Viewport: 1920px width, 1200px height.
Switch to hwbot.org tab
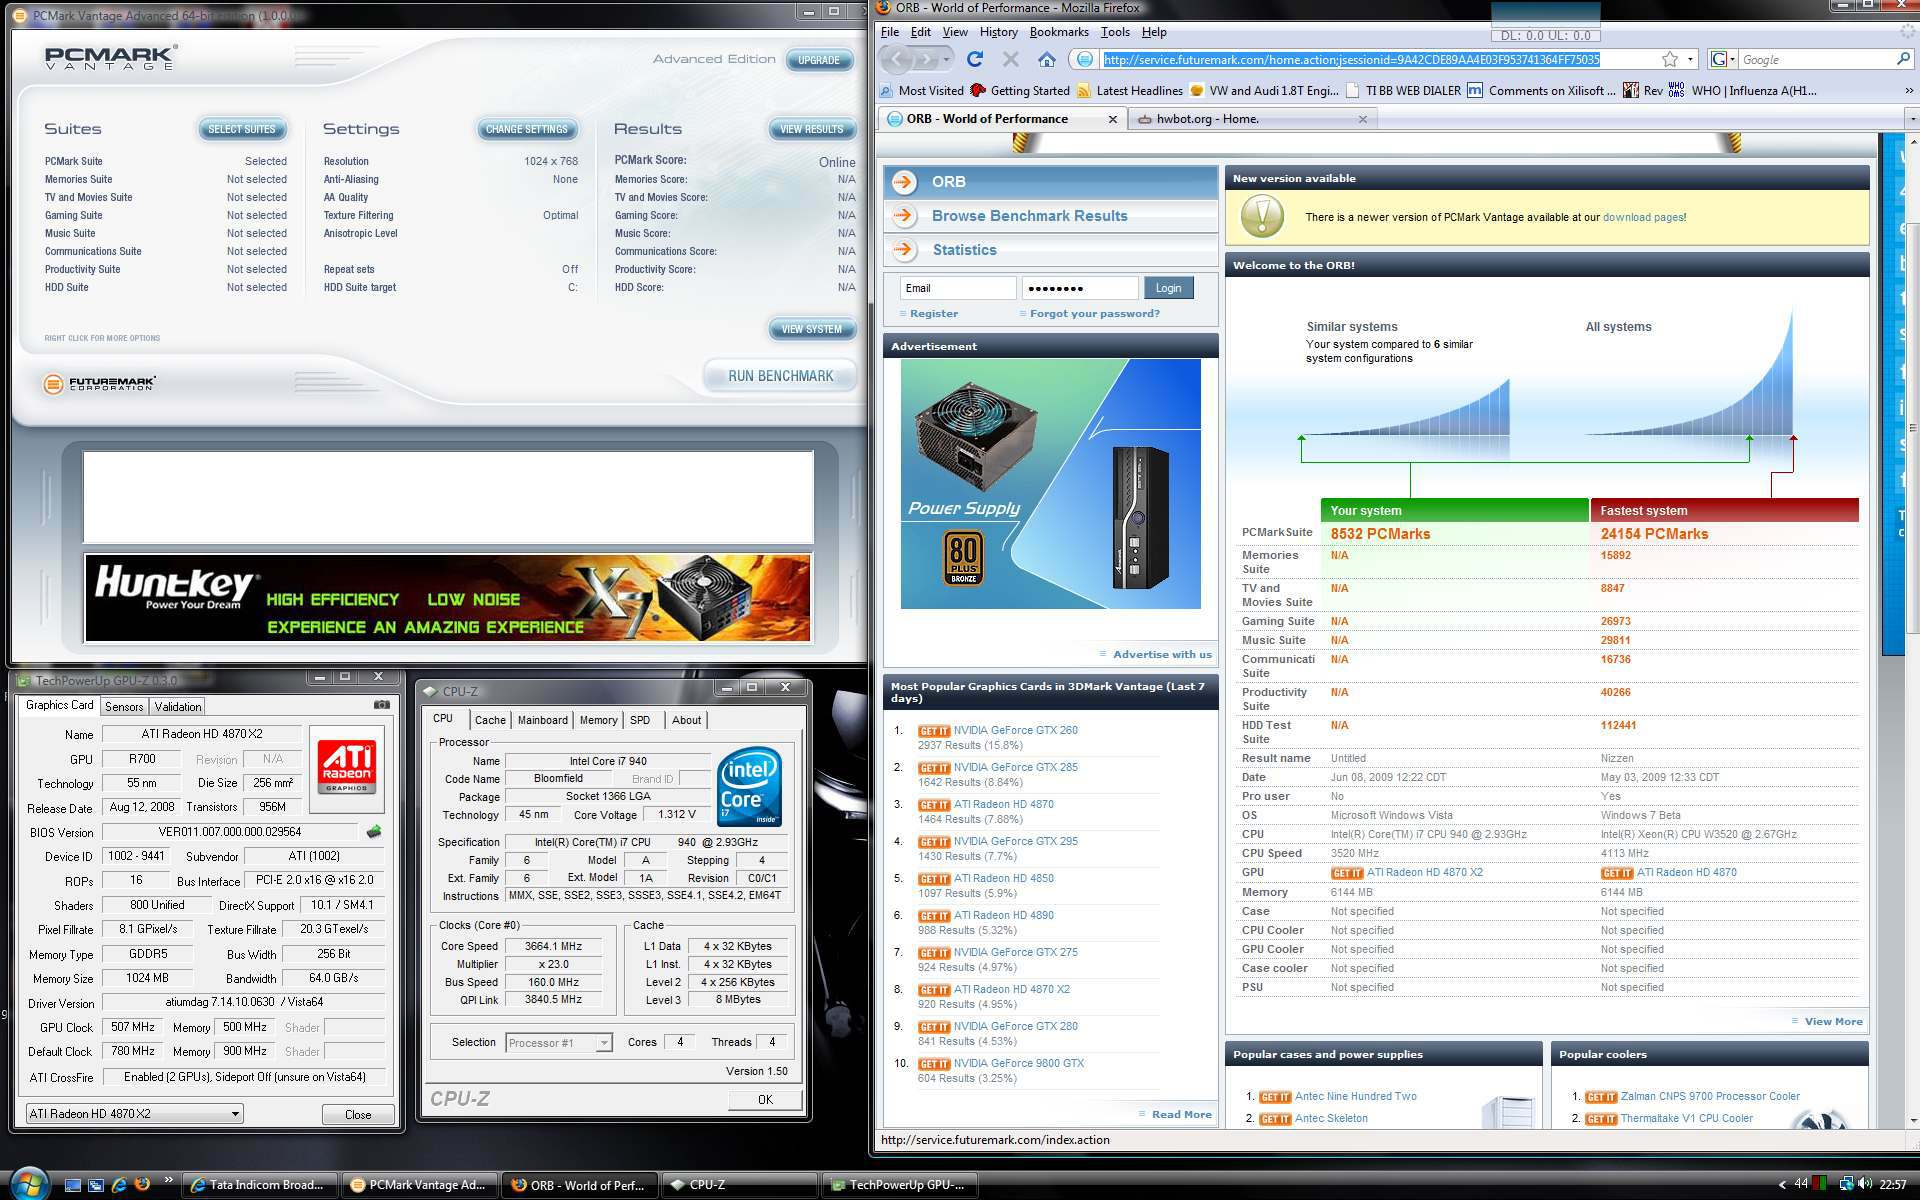pos(1252,119)
